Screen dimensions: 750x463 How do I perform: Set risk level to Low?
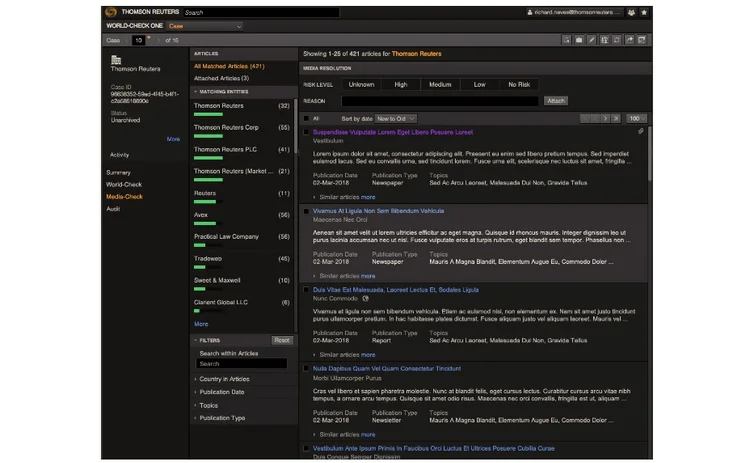pos(479,84)
